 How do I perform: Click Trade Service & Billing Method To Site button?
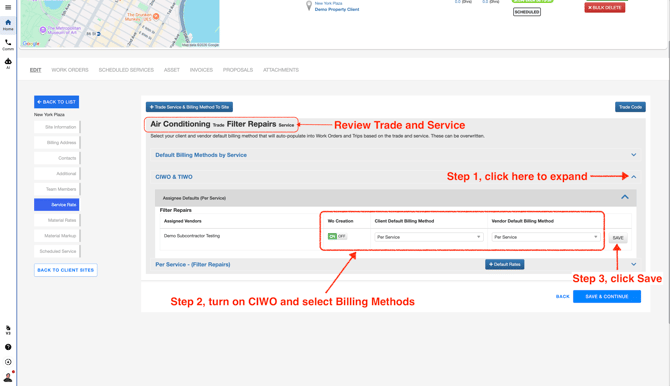[189, 107]
